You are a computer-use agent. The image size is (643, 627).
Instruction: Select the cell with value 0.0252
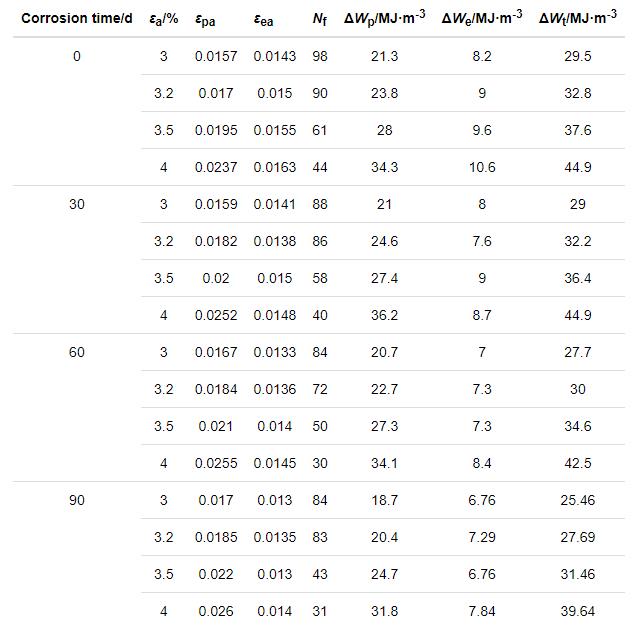click(216, 315)
